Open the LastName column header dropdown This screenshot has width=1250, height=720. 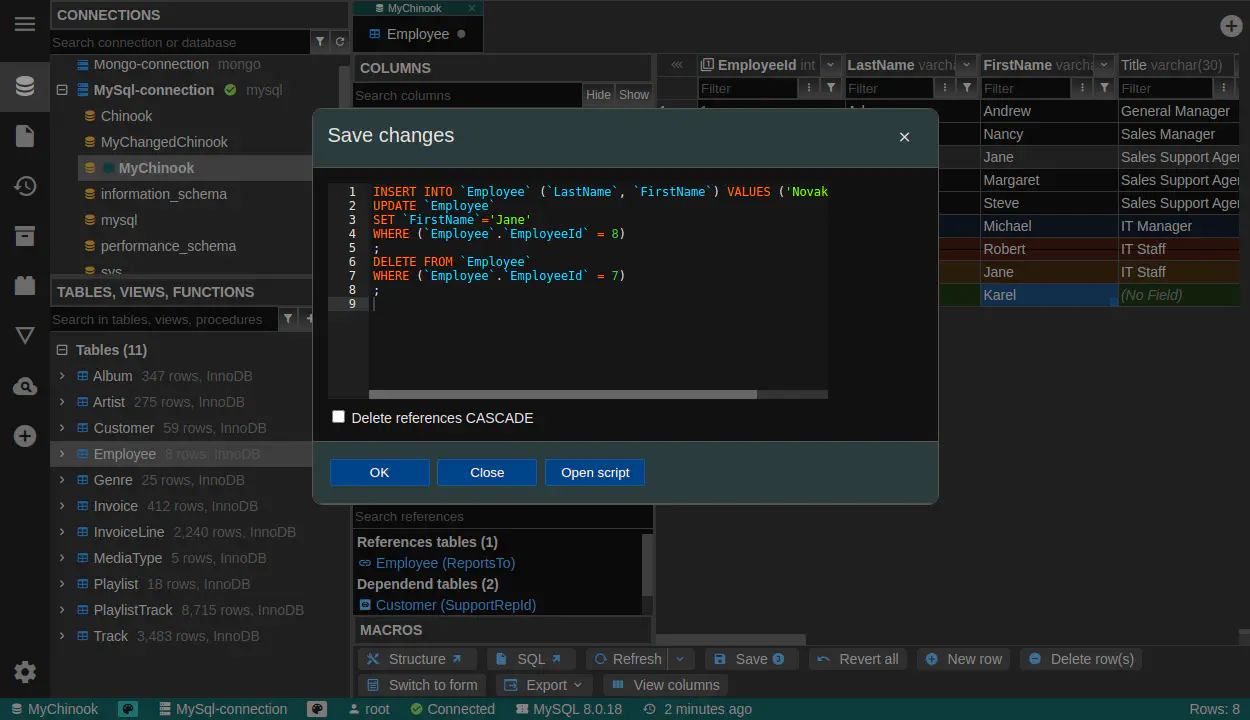(966, 65)
